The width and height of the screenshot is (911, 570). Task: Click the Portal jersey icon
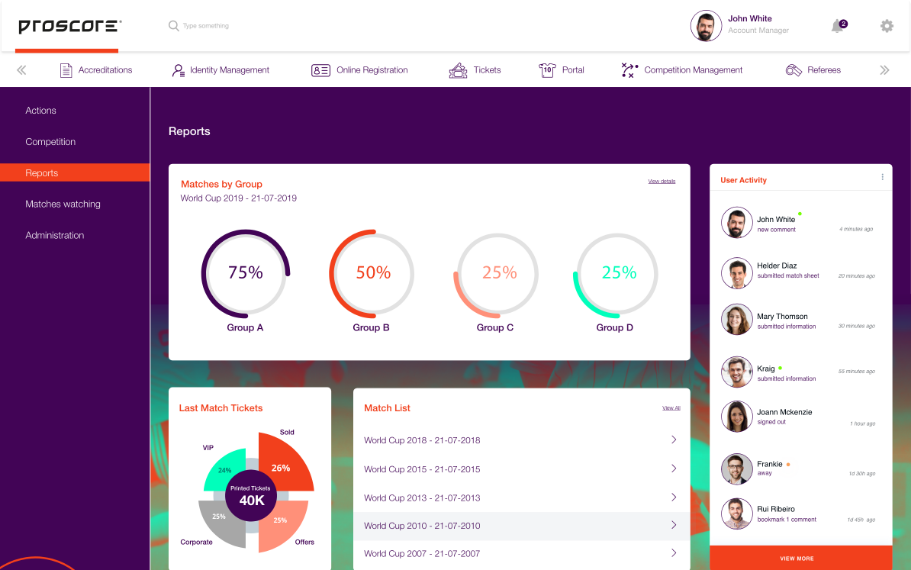point(547,70)
